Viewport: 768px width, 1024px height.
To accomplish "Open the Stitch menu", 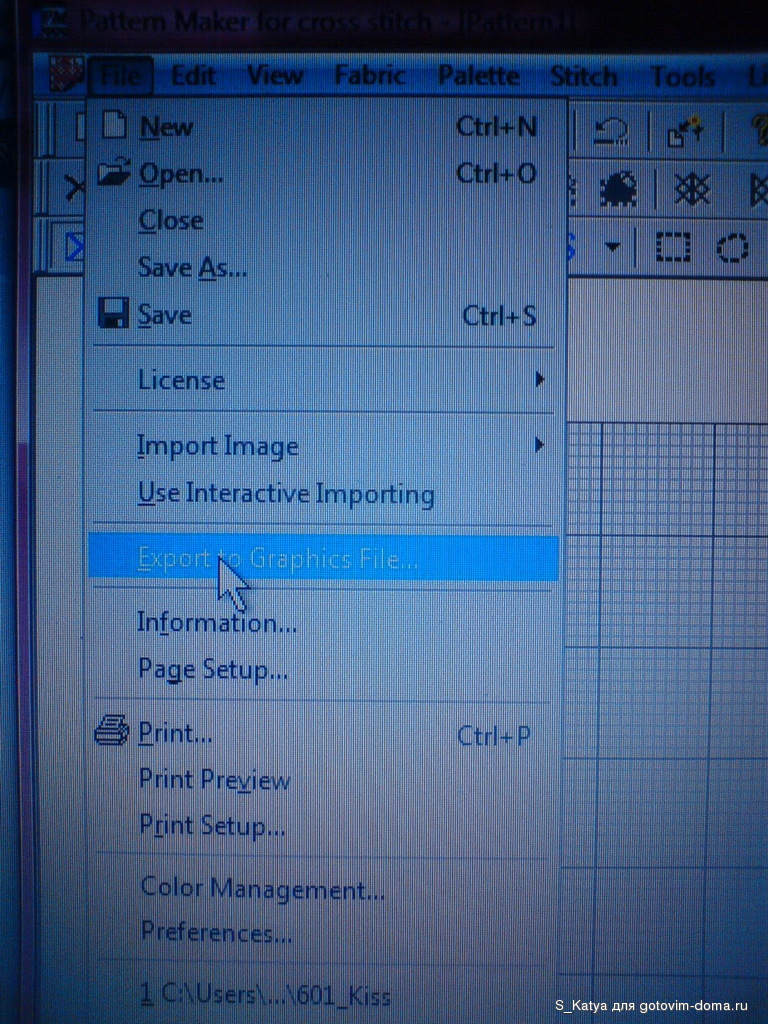I will point(584,77).
